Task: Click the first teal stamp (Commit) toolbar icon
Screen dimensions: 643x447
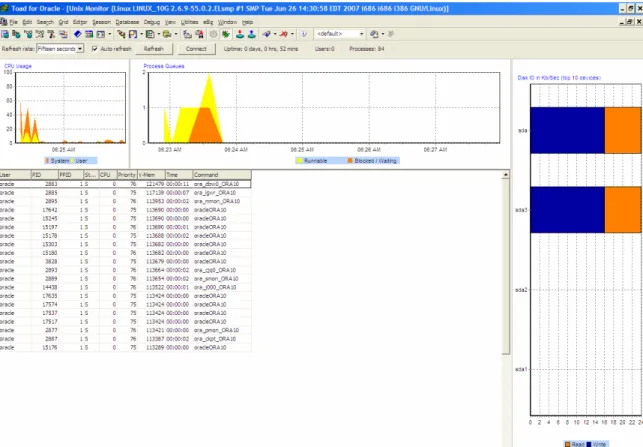Action: [240, 34]
